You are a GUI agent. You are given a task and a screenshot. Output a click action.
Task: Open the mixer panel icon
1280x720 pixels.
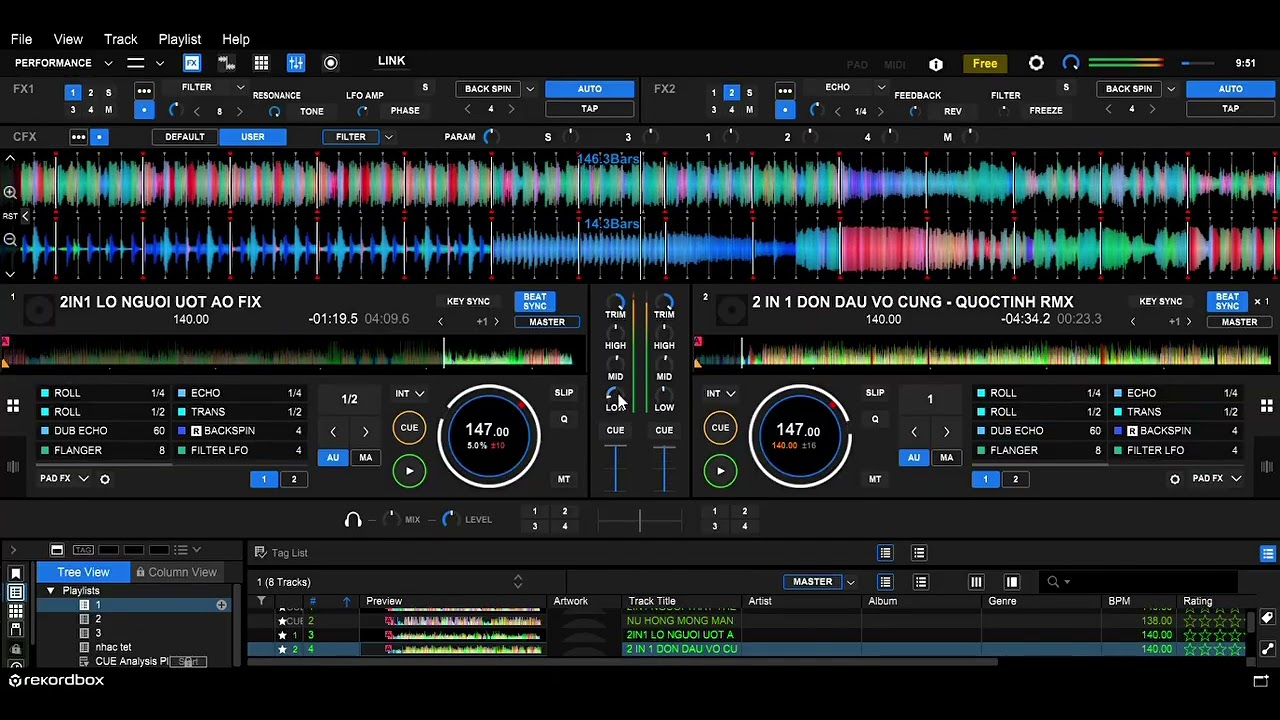(296, 63)
